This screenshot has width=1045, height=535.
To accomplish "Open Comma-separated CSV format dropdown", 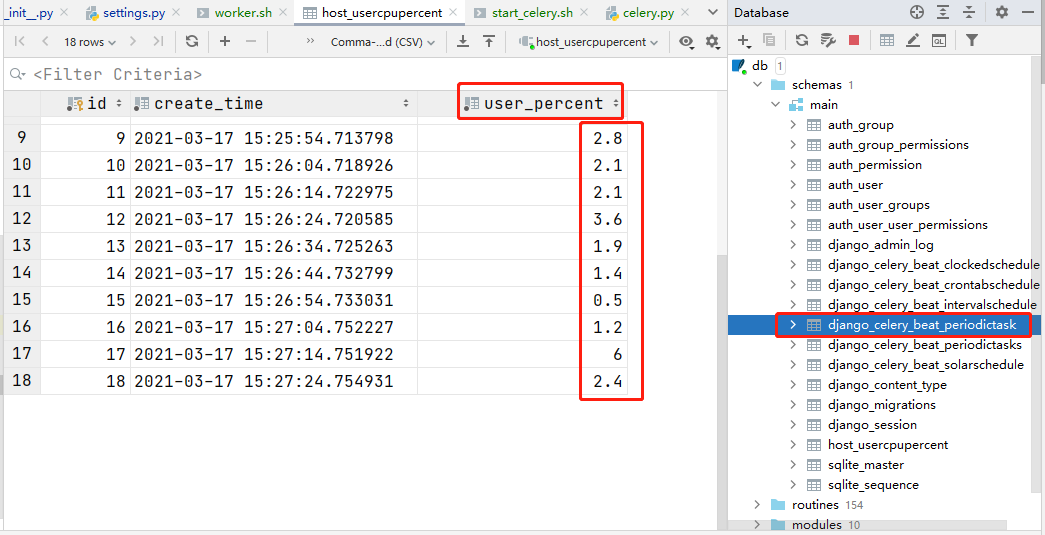I will (x=383, y=42).
